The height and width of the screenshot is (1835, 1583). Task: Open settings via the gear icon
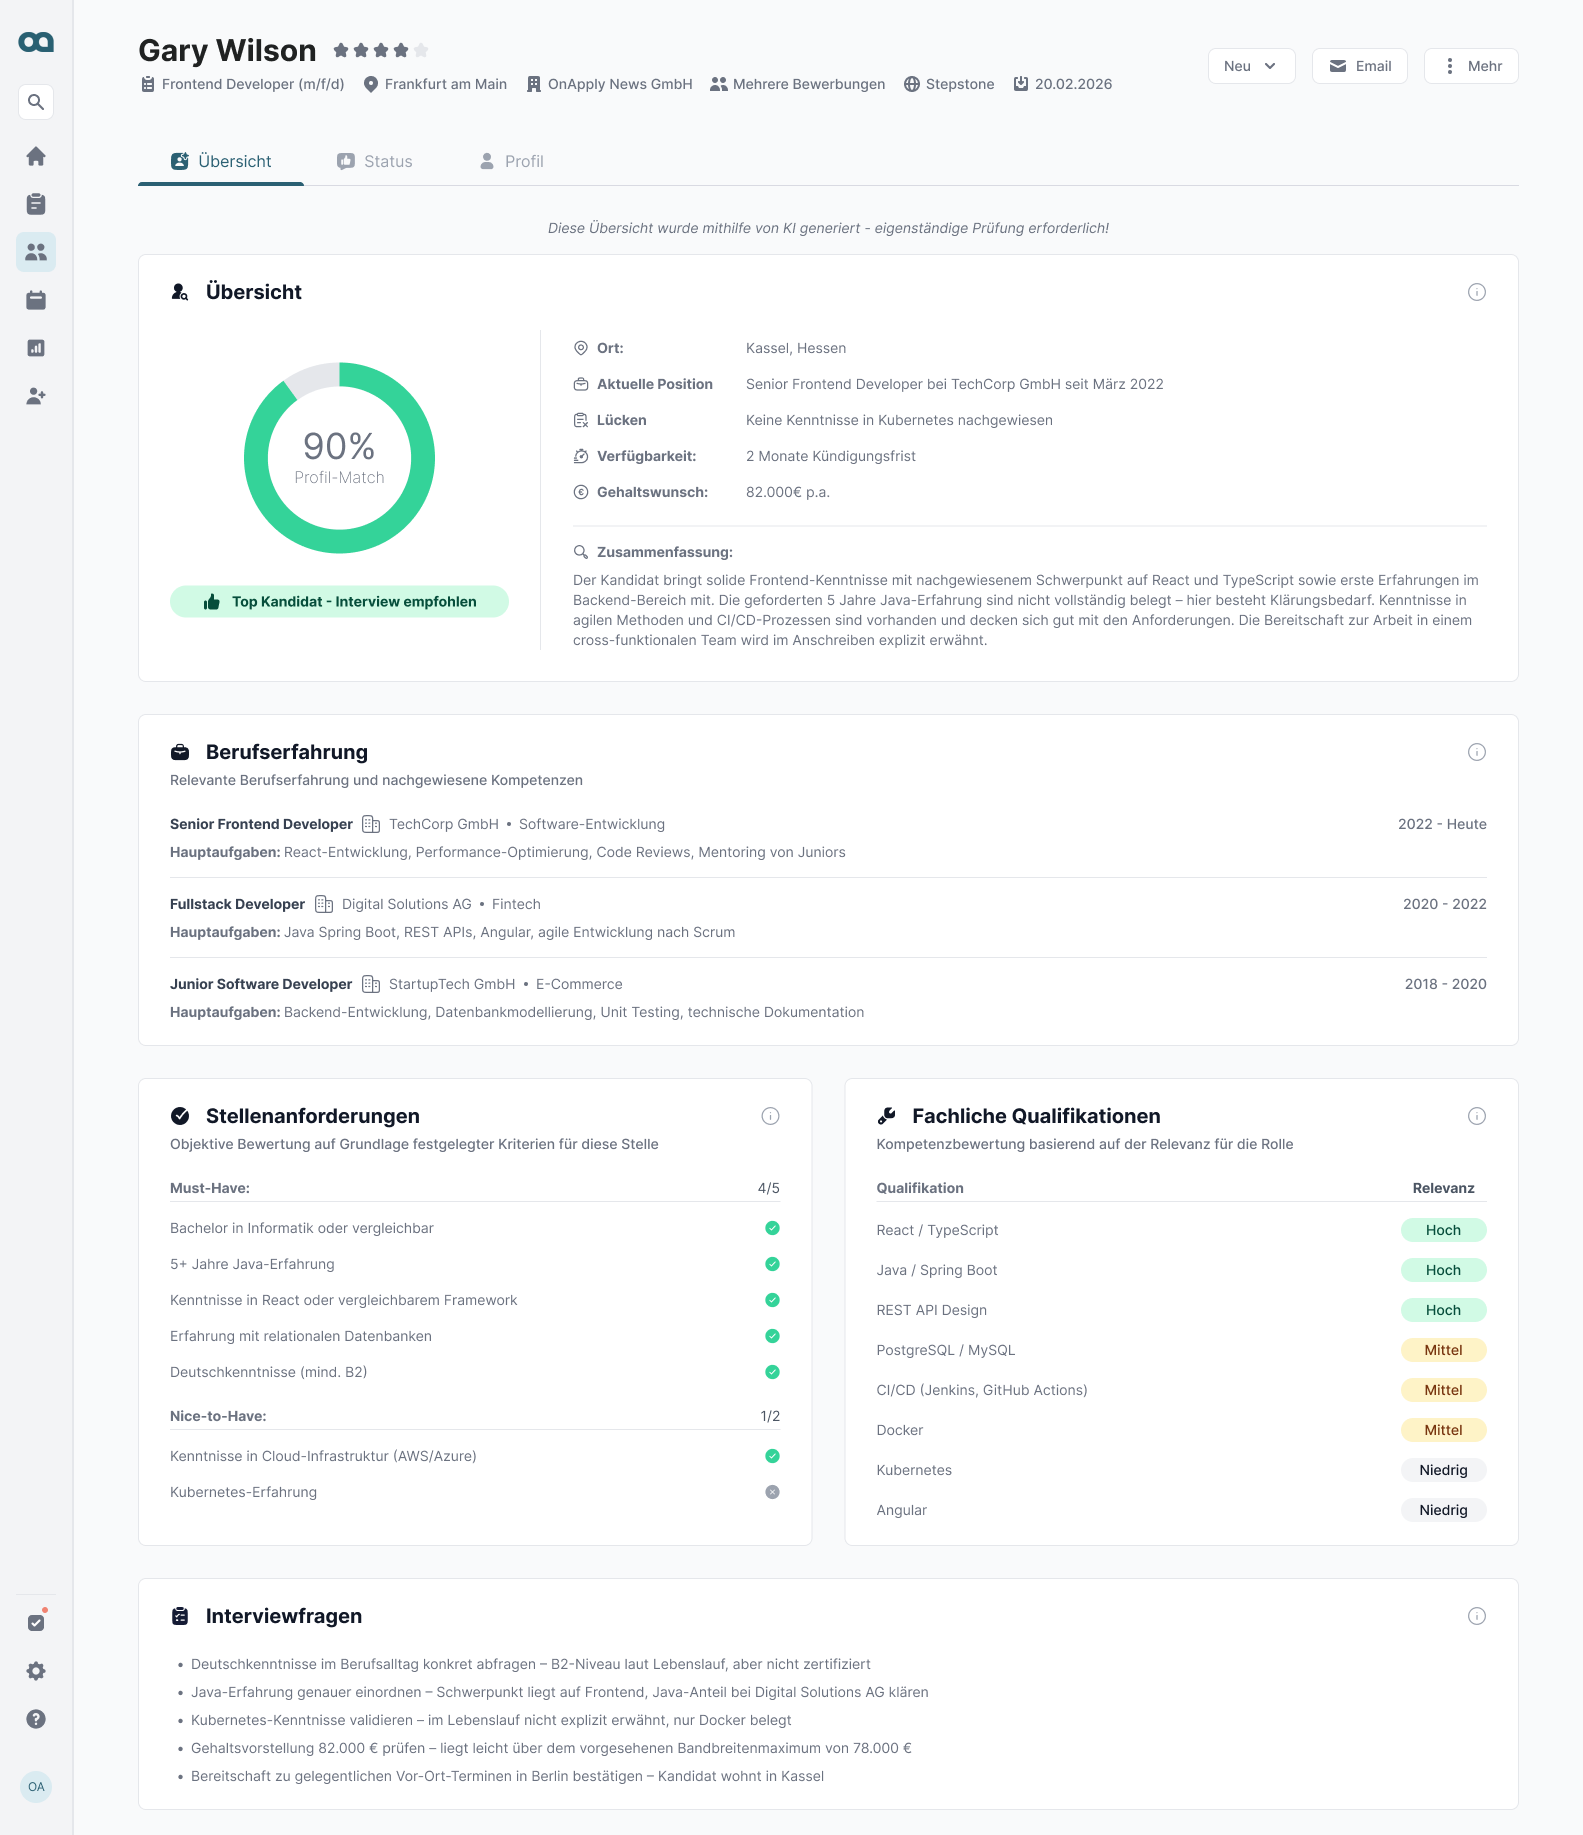pyautogui.click(x=36, y=1671)
